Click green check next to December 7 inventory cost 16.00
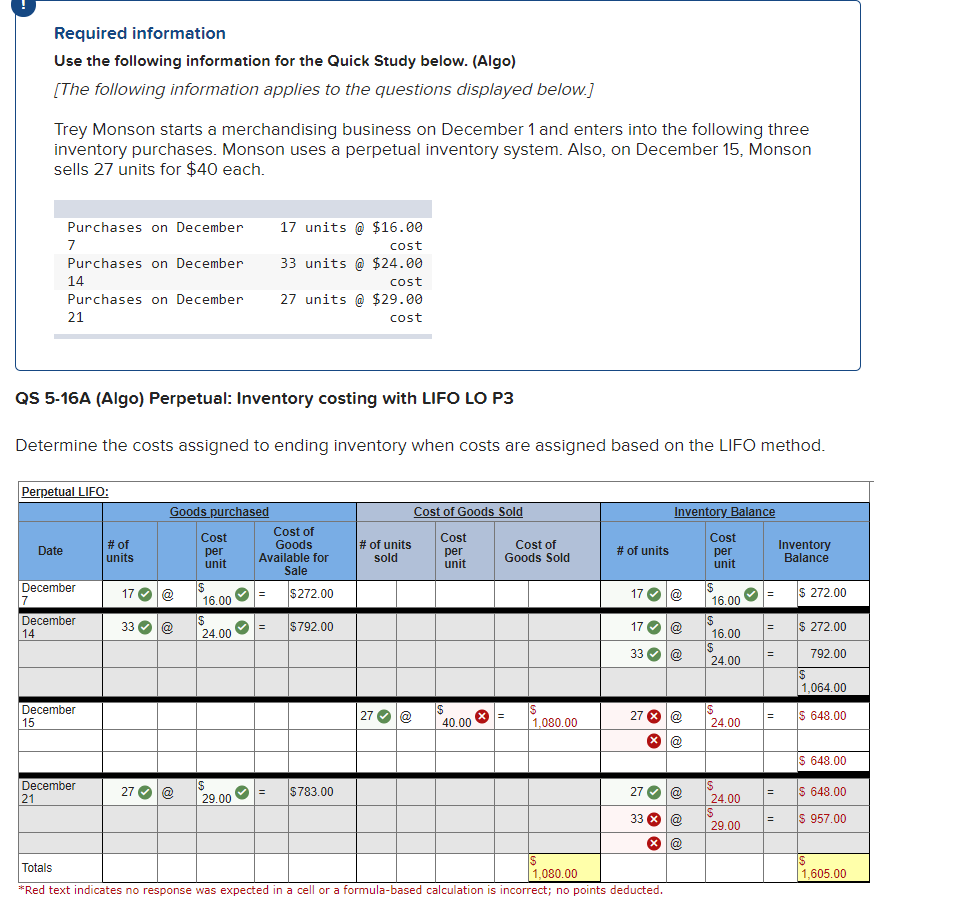Image resolution: width=980 pixels, height=907 pixels. 751,594
